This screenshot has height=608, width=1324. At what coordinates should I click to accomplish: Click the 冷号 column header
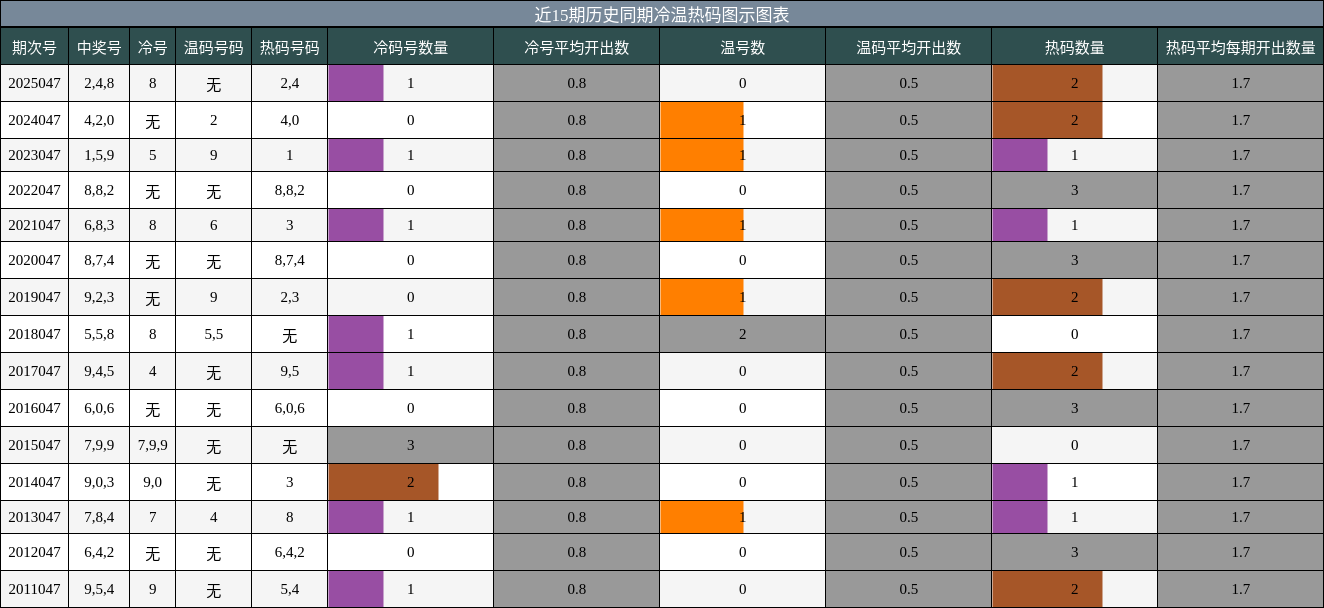point(152,46)
